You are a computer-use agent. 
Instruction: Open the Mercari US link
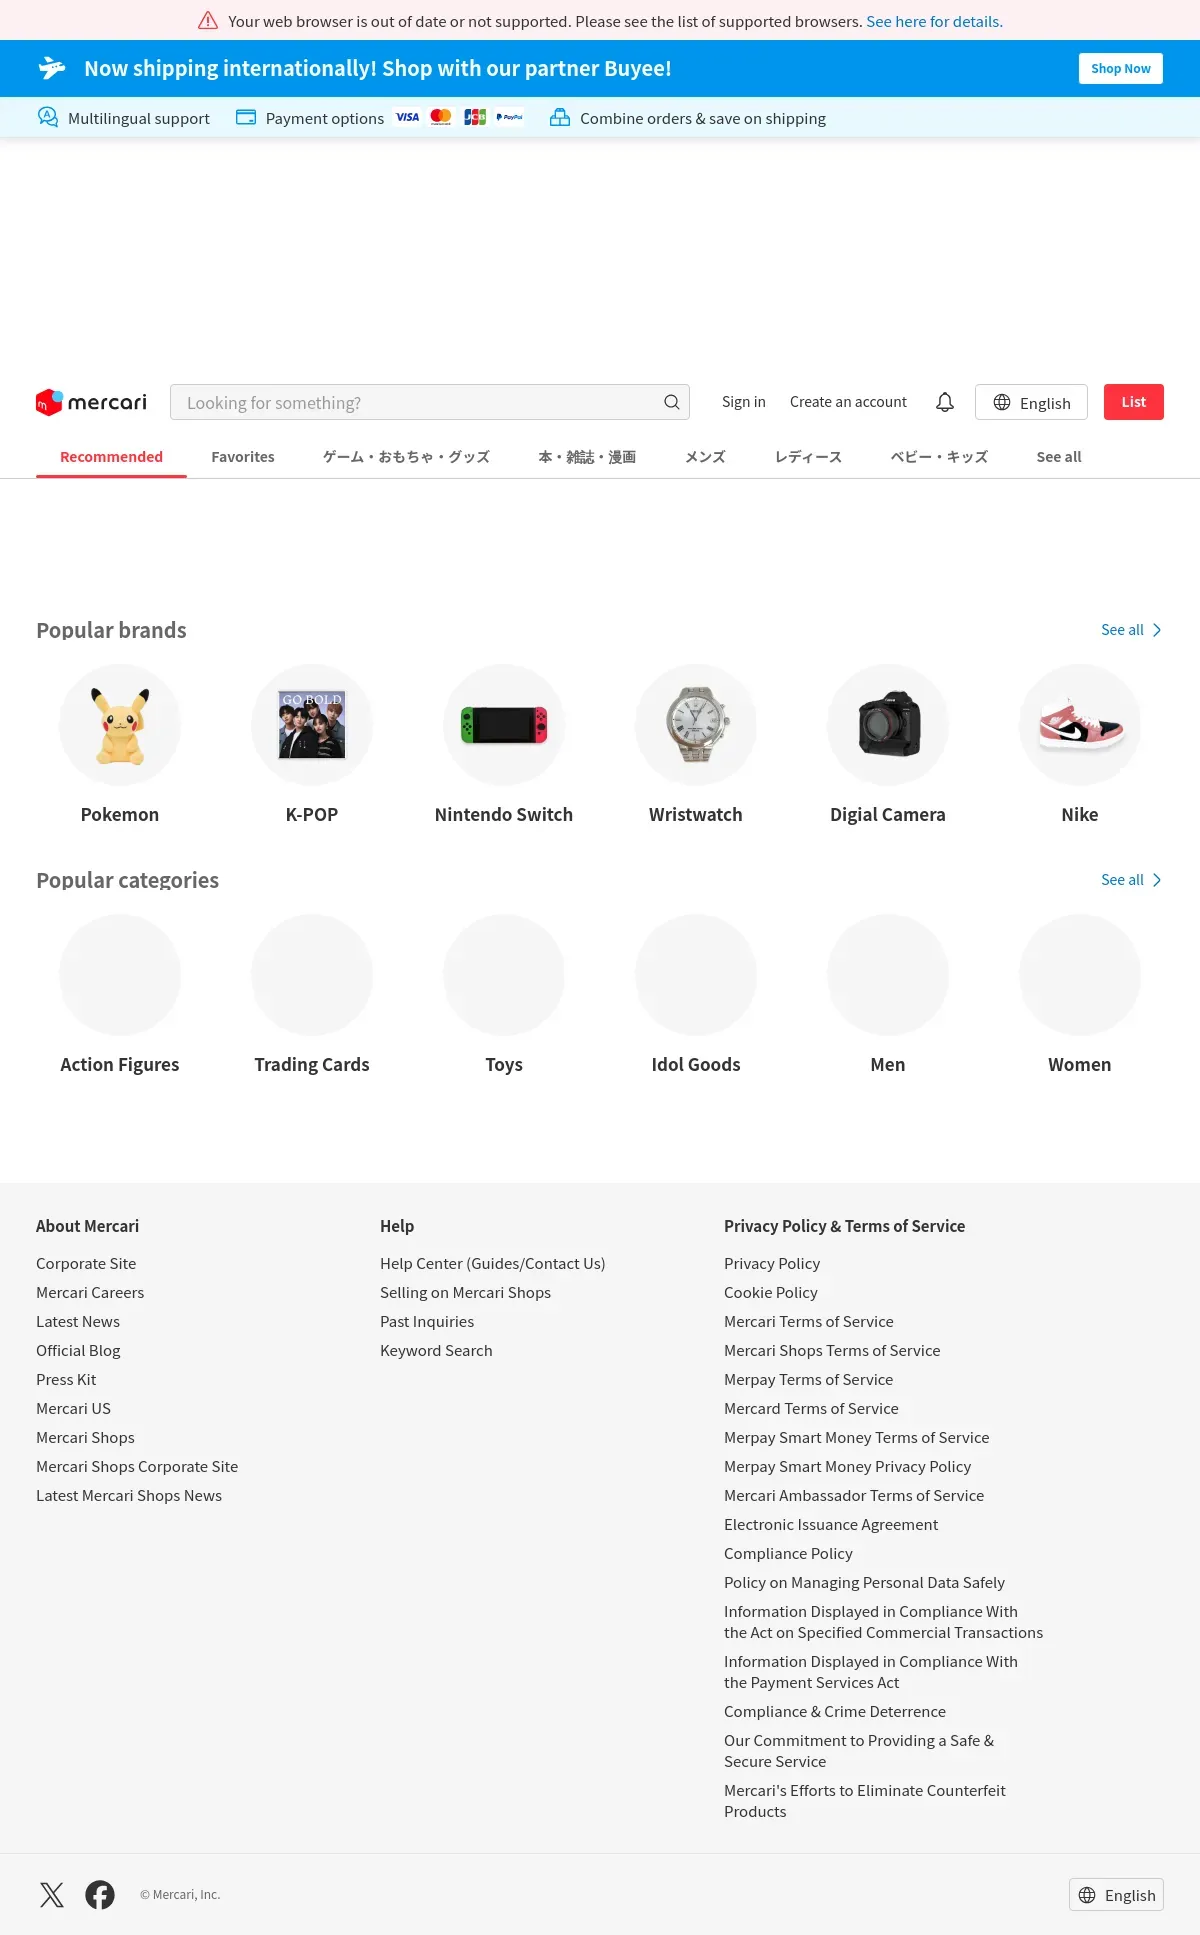tap(73, 1409)
